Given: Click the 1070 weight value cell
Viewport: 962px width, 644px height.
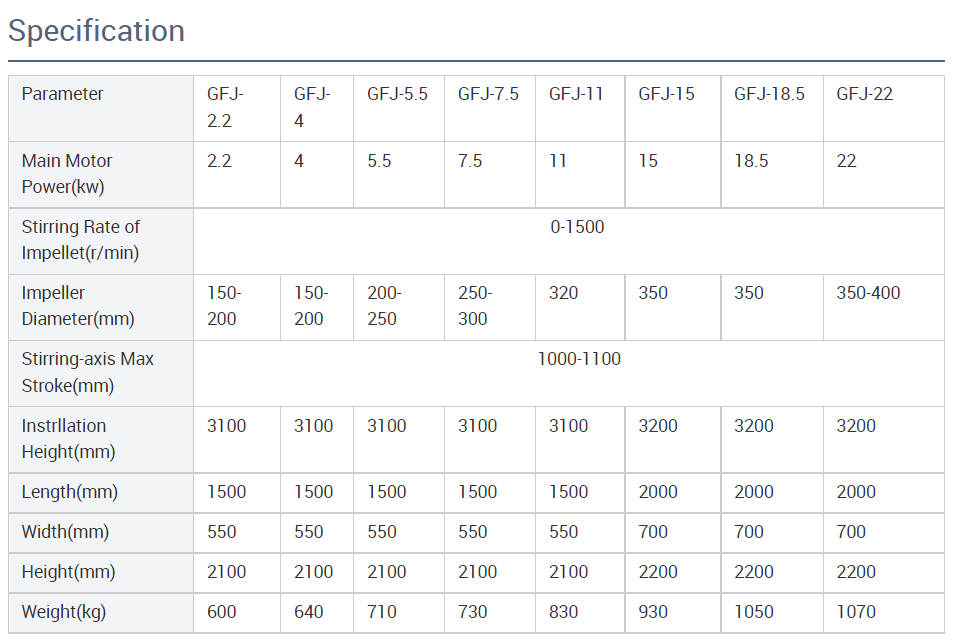Looking at the screenshot, I should pyautogui.click(x=856, y=612).
